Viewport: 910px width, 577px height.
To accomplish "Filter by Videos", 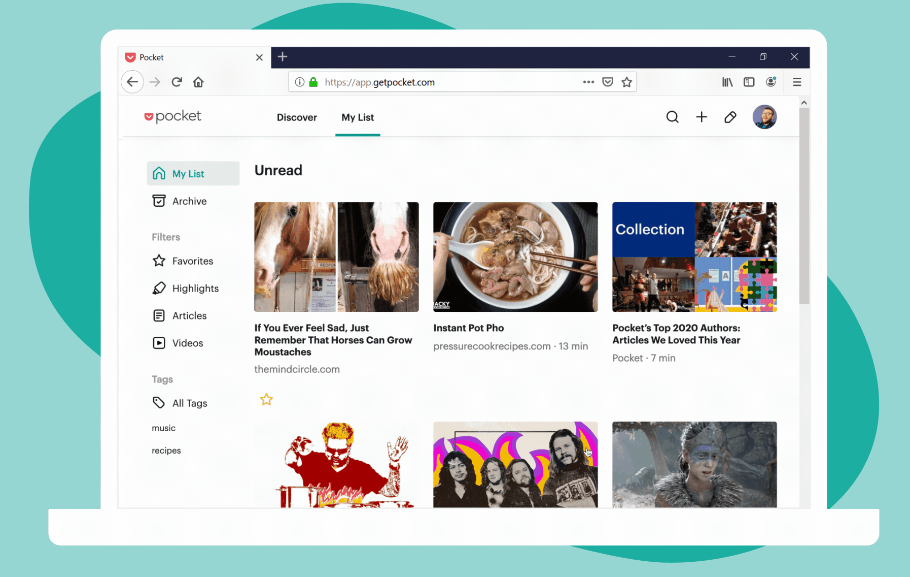I will pos(178,342).
